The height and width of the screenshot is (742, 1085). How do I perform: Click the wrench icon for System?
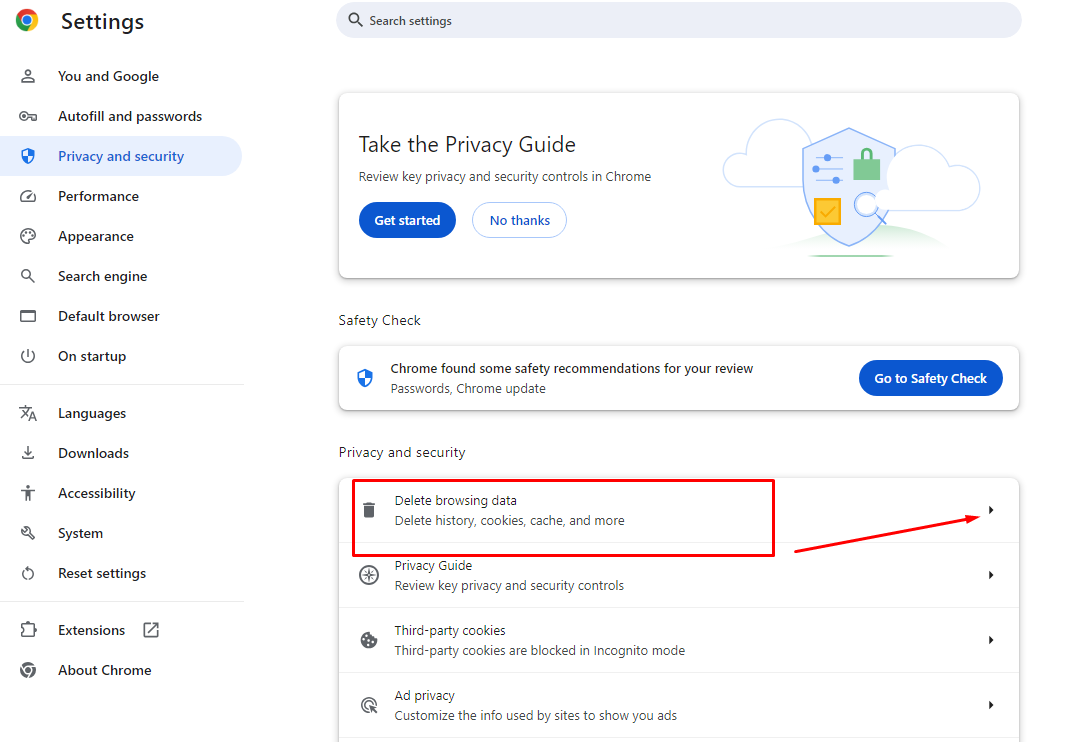tap(28, 533)
